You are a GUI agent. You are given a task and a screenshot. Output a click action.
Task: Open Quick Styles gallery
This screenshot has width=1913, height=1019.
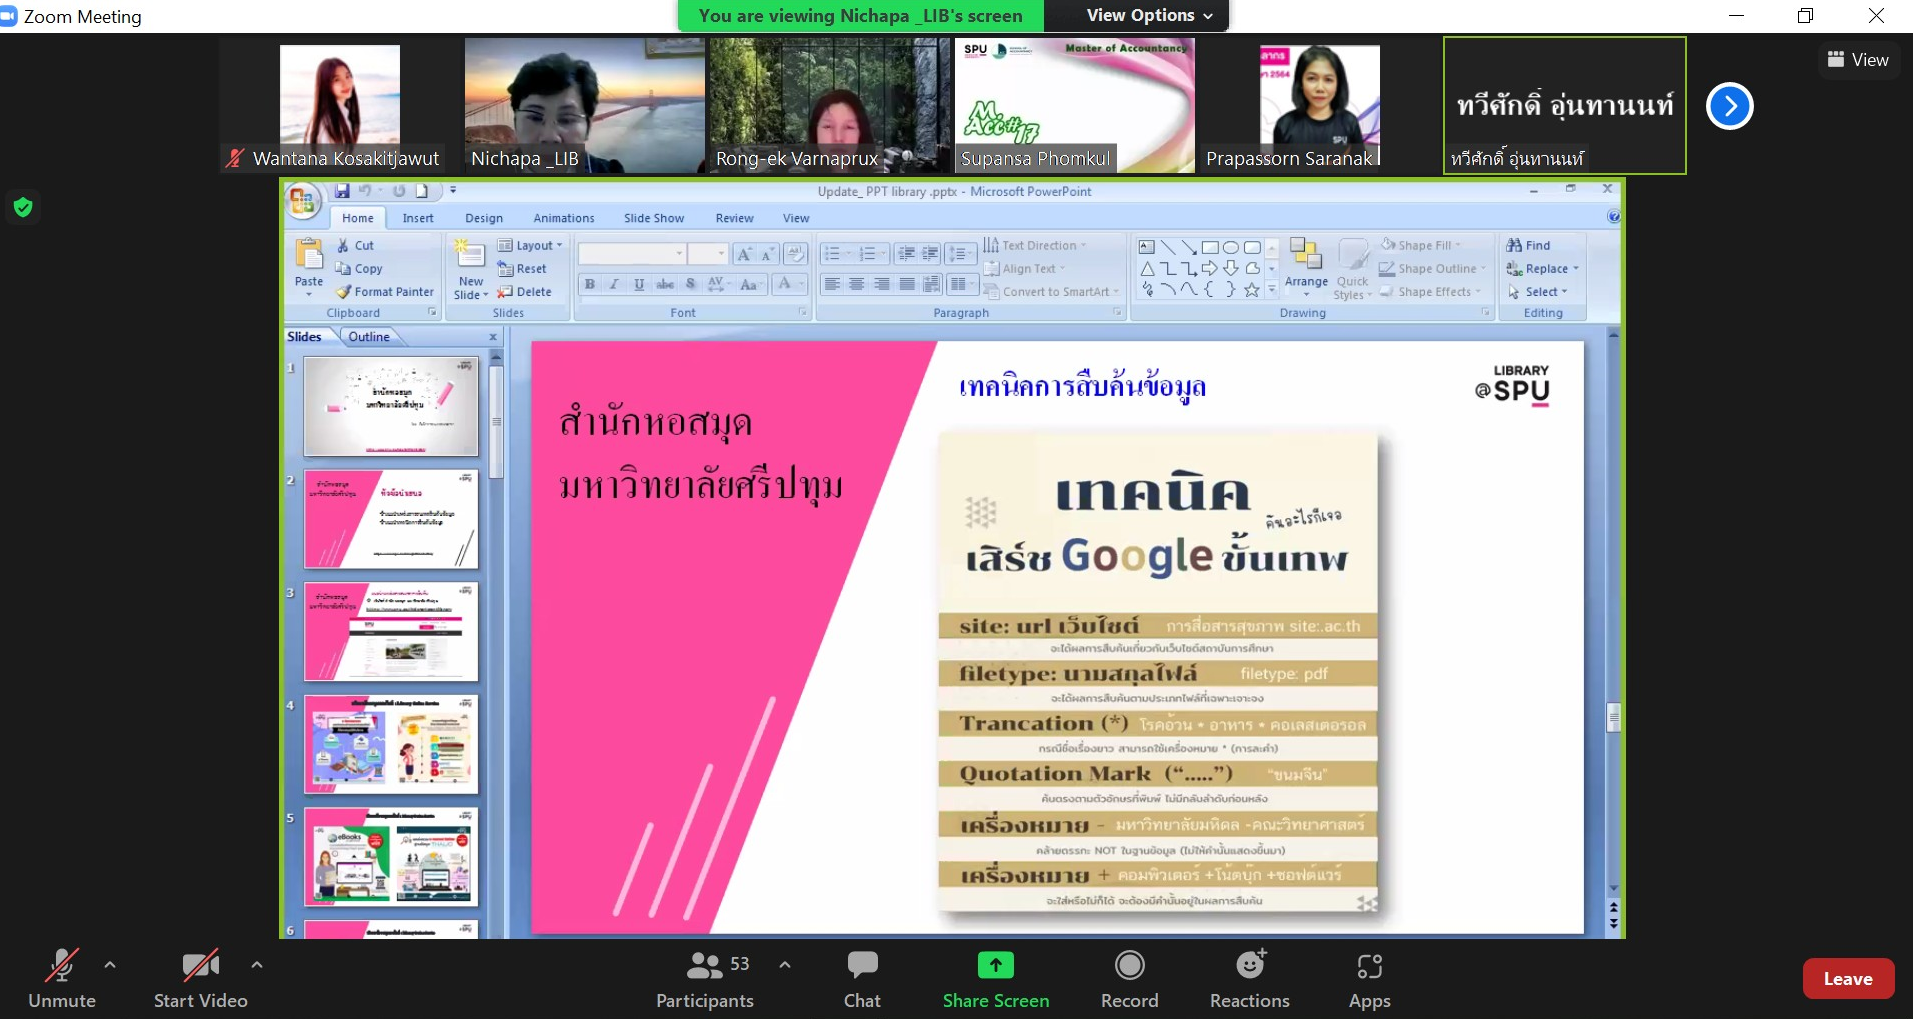[x=1353, y=269]
